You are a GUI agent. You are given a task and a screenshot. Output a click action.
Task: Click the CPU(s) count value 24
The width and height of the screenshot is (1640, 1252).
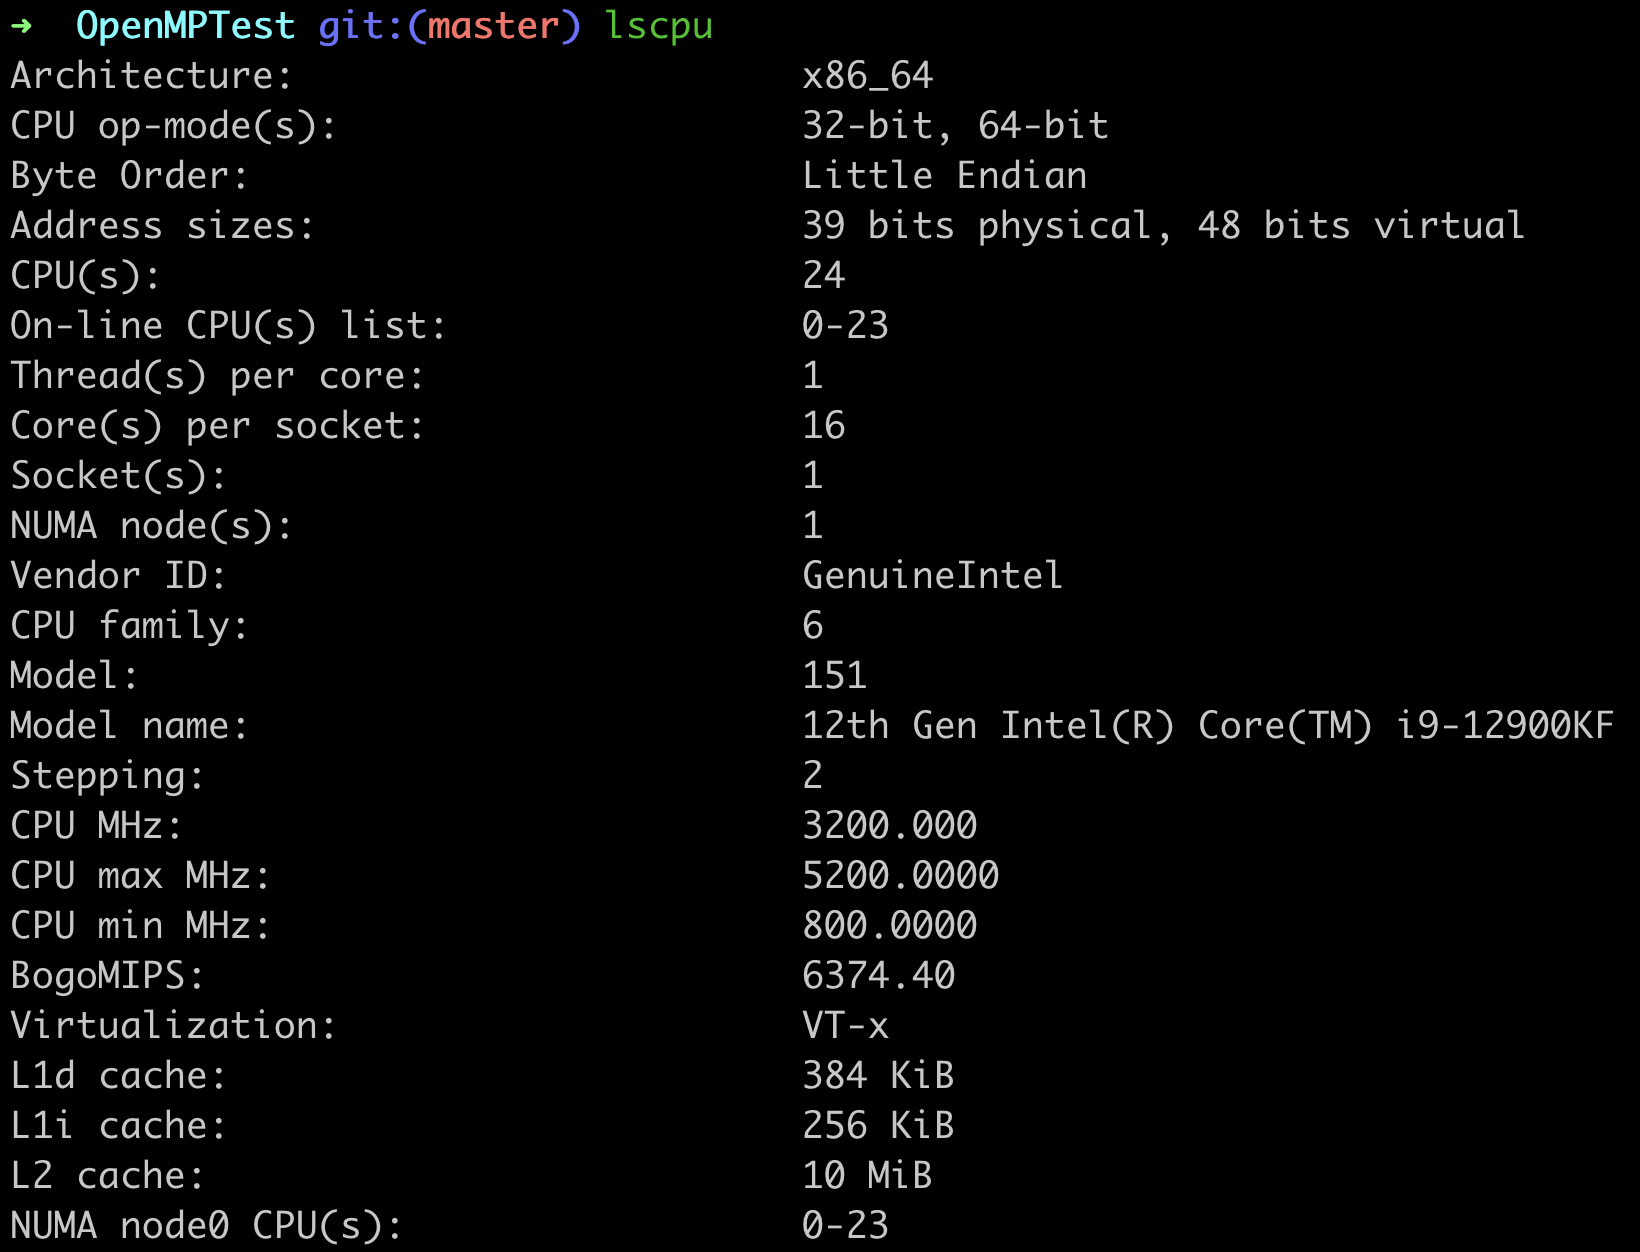click(824, 276)
